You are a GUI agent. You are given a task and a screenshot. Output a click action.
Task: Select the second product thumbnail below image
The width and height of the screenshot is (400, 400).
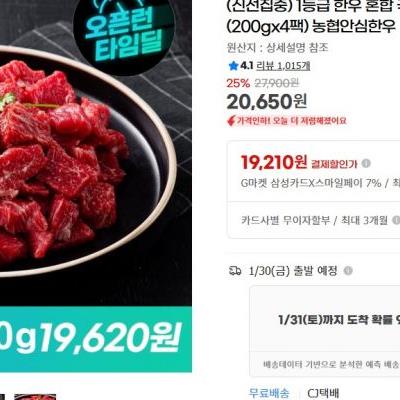click(35, 397)
